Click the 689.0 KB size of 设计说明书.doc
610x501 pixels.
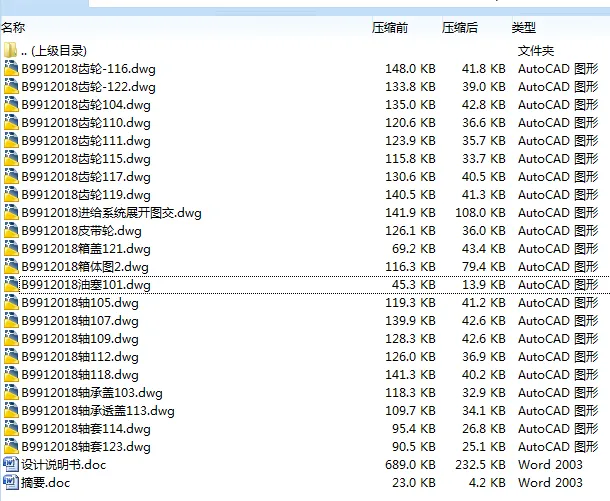click(x=410, y=464)
